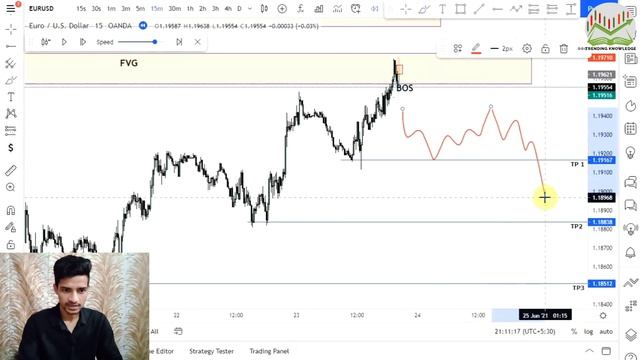
Task: Select the patterns tool in left toolbar
Action: click(11, 113)
